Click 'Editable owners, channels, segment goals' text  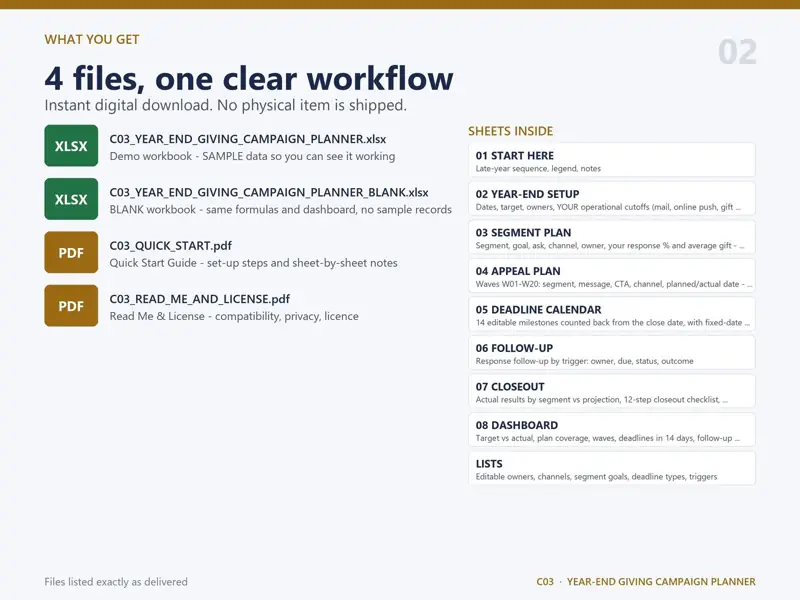pos(596,477)
